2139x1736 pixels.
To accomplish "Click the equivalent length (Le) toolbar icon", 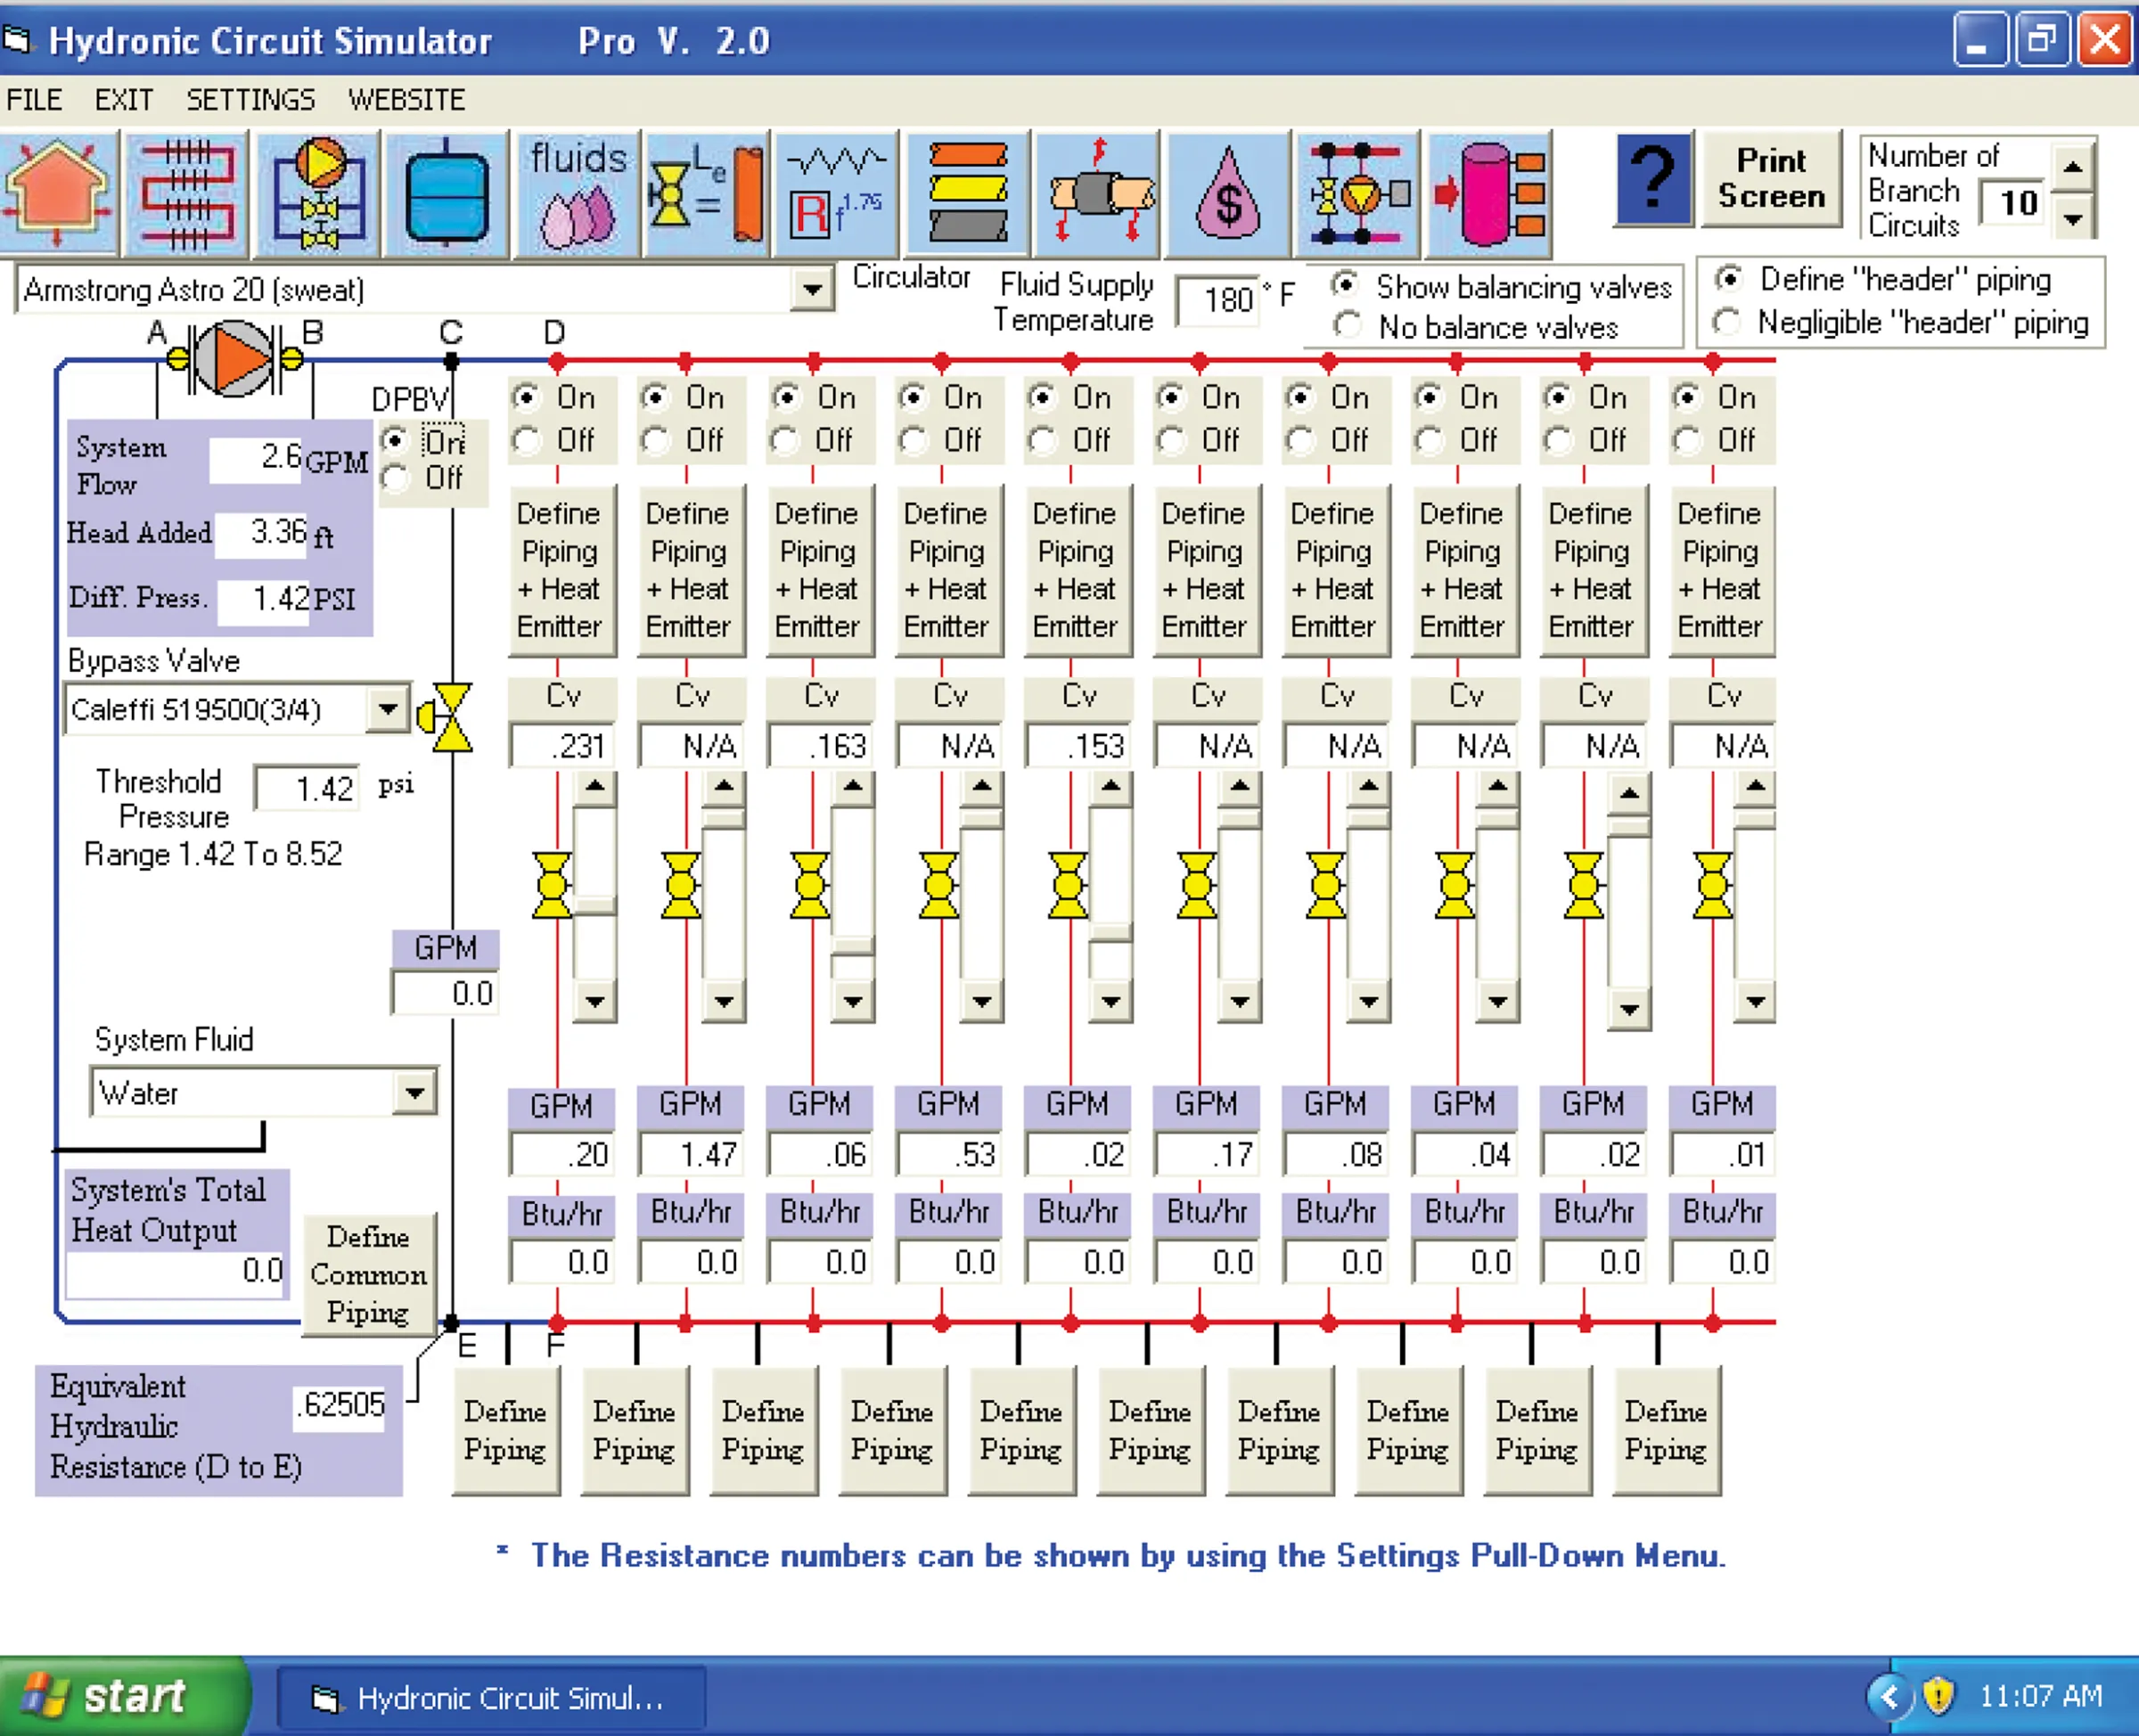I will click(706, 194).
